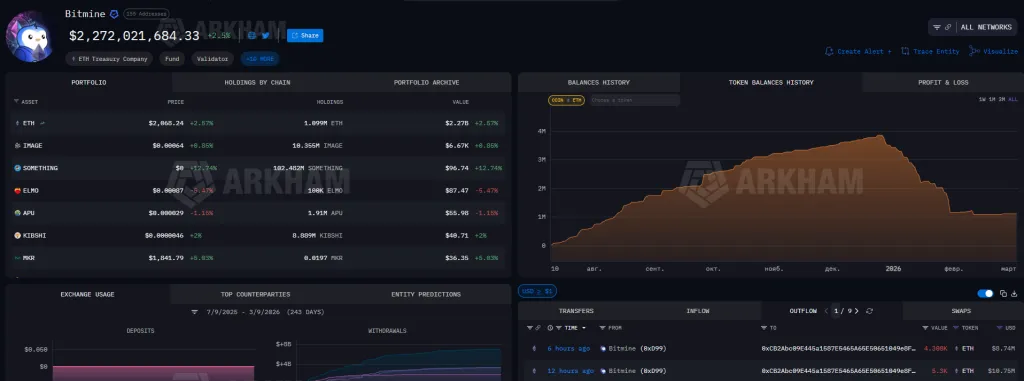Switch to the Holdings By Chain tab
1024x381 pixels.
pos(257,82)
